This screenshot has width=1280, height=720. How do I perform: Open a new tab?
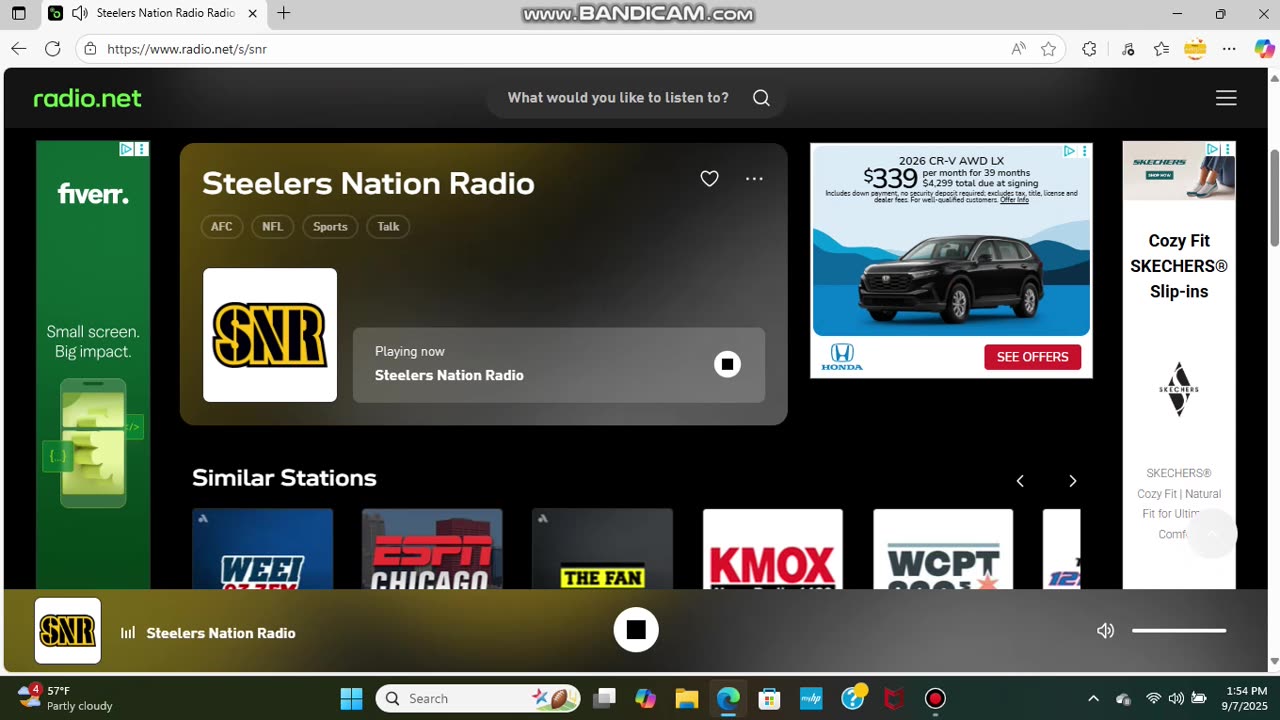click(x=284, y=13)
